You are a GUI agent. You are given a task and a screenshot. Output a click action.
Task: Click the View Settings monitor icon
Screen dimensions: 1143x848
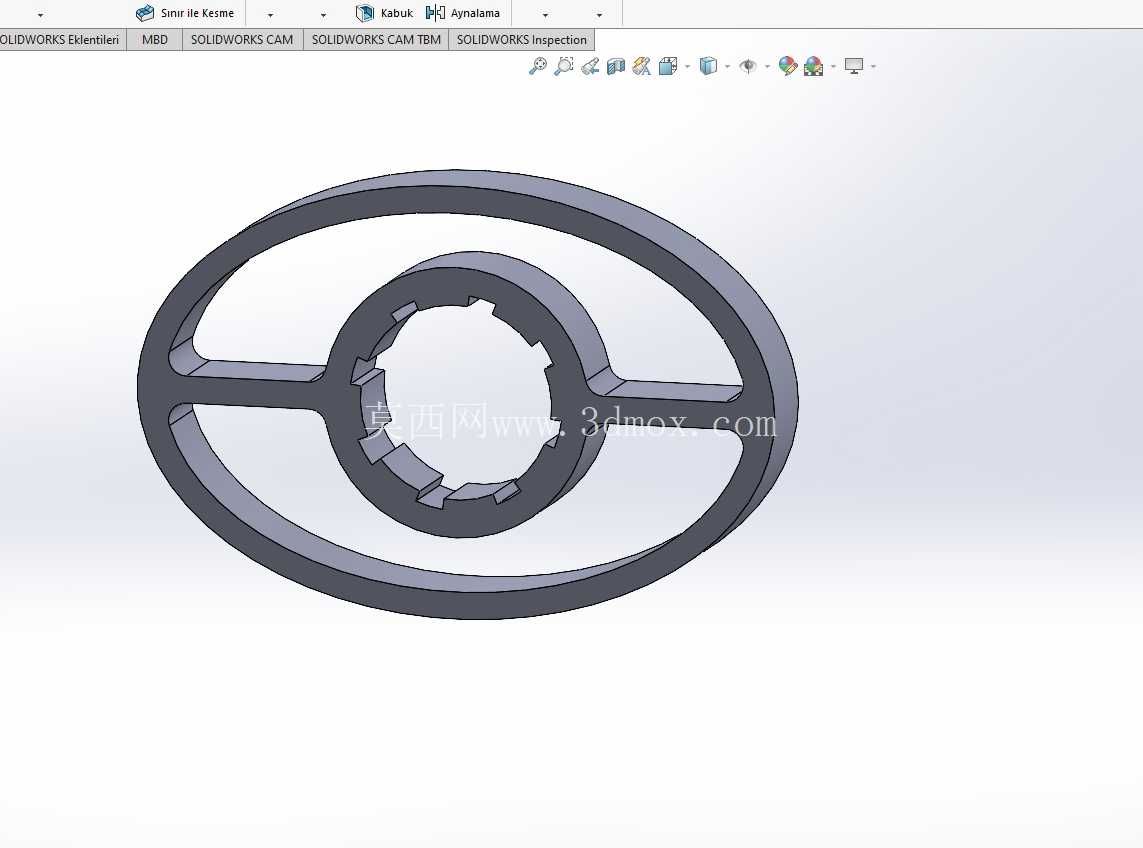pos(854,66)
